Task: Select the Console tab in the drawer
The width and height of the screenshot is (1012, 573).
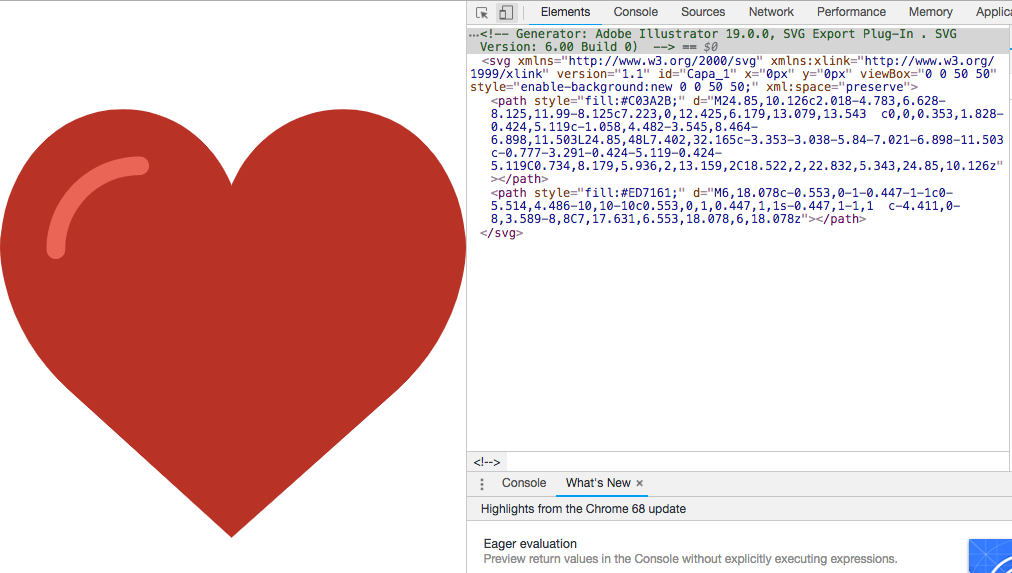Action: coord(524,483)
